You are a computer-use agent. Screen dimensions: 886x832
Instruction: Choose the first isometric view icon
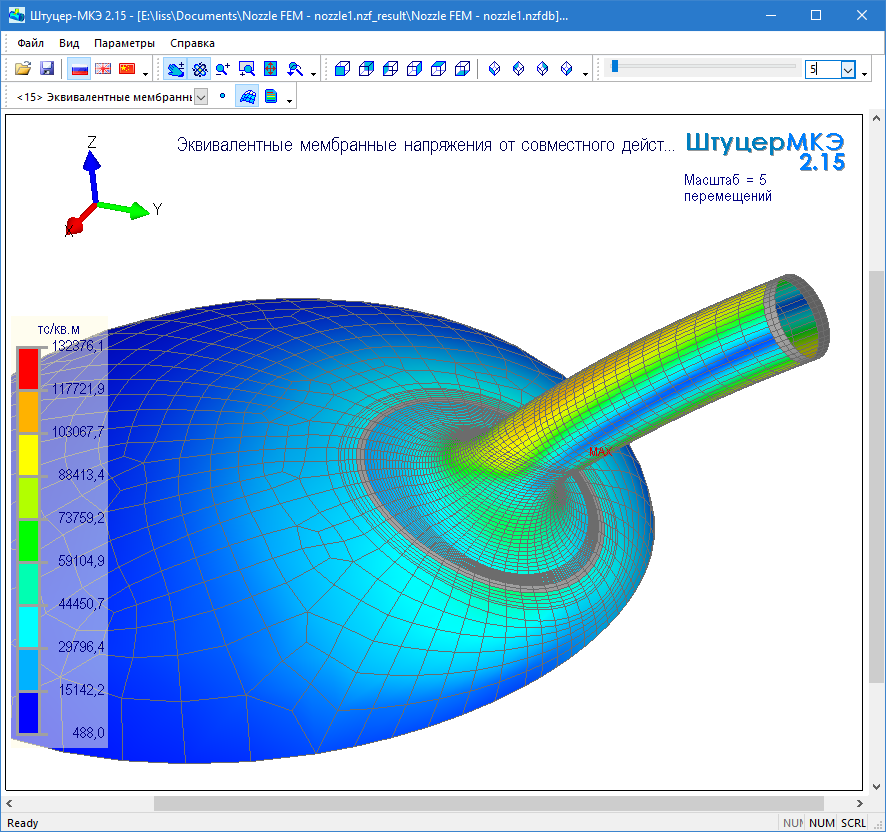click(x=494, y=69)
